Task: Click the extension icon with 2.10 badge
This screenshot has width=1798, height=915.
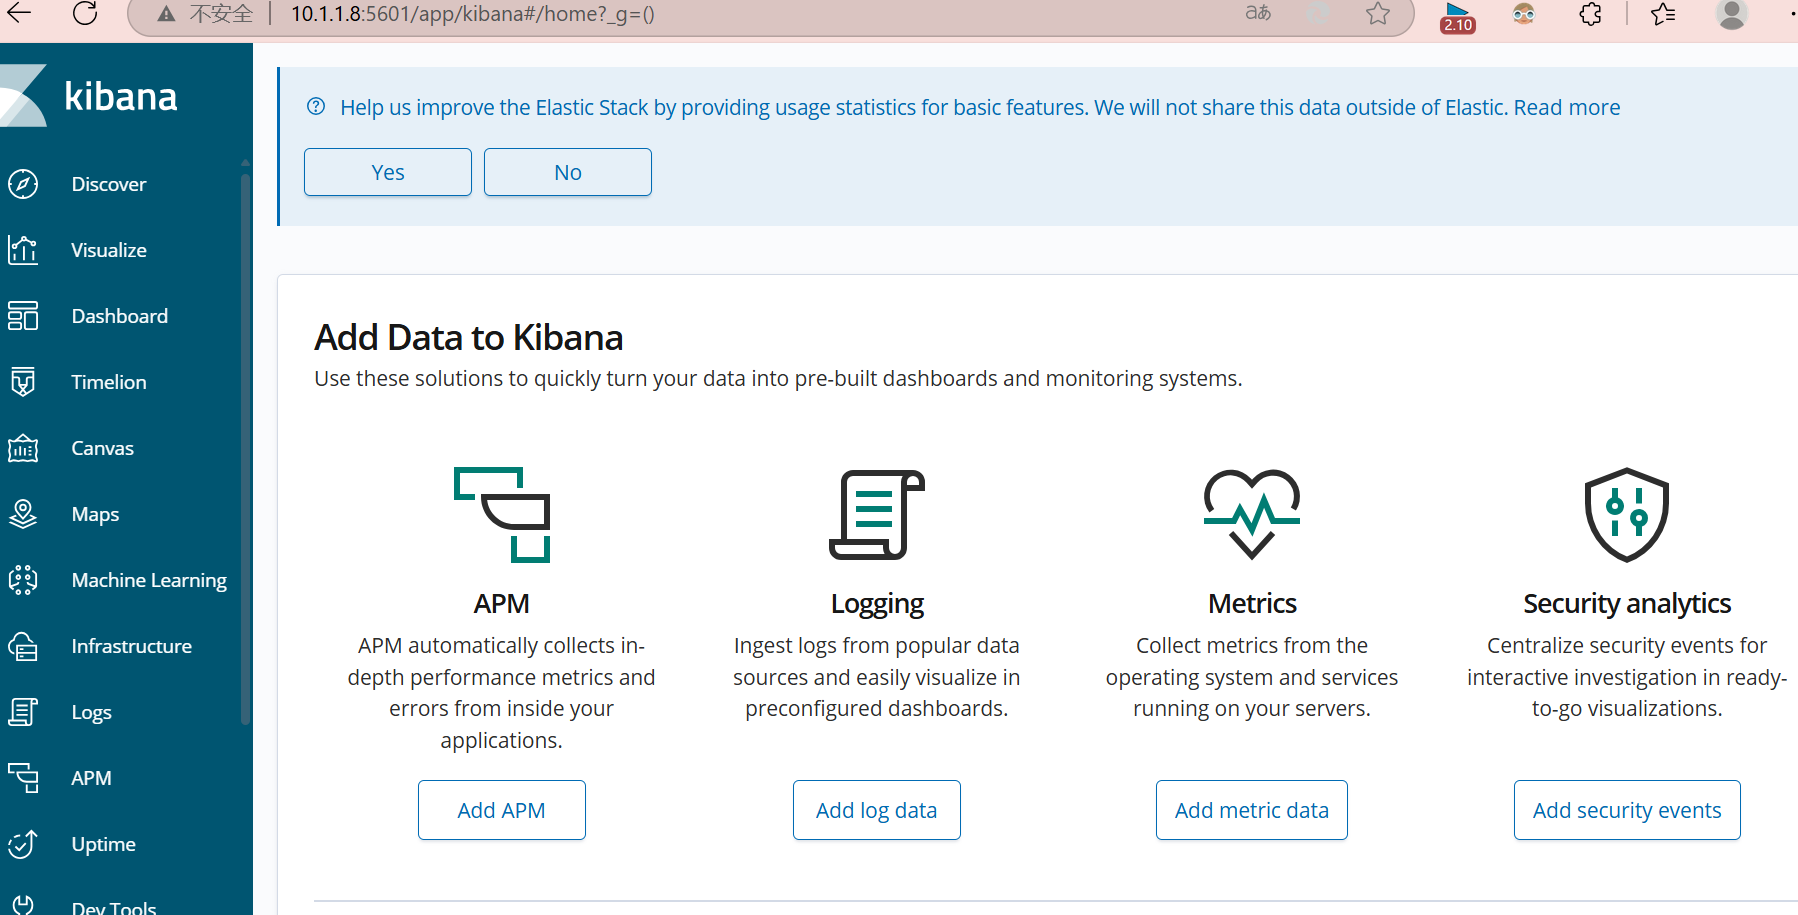Action: 1458,17
